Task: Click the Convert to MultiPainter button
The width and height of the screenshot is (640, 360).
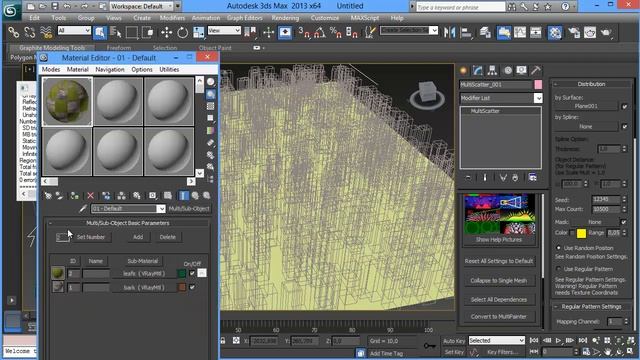Action: 499,317
